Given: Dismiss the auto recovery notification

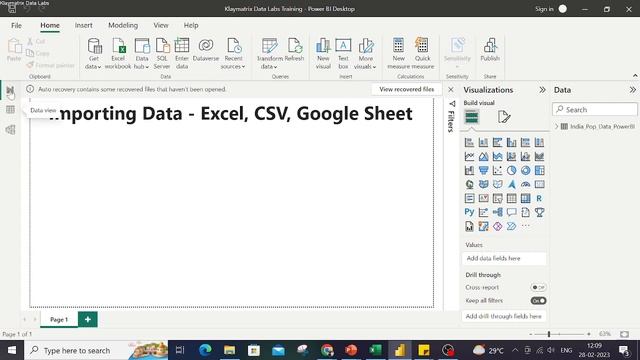Looking at the screenshot, I should click(451, 89).
